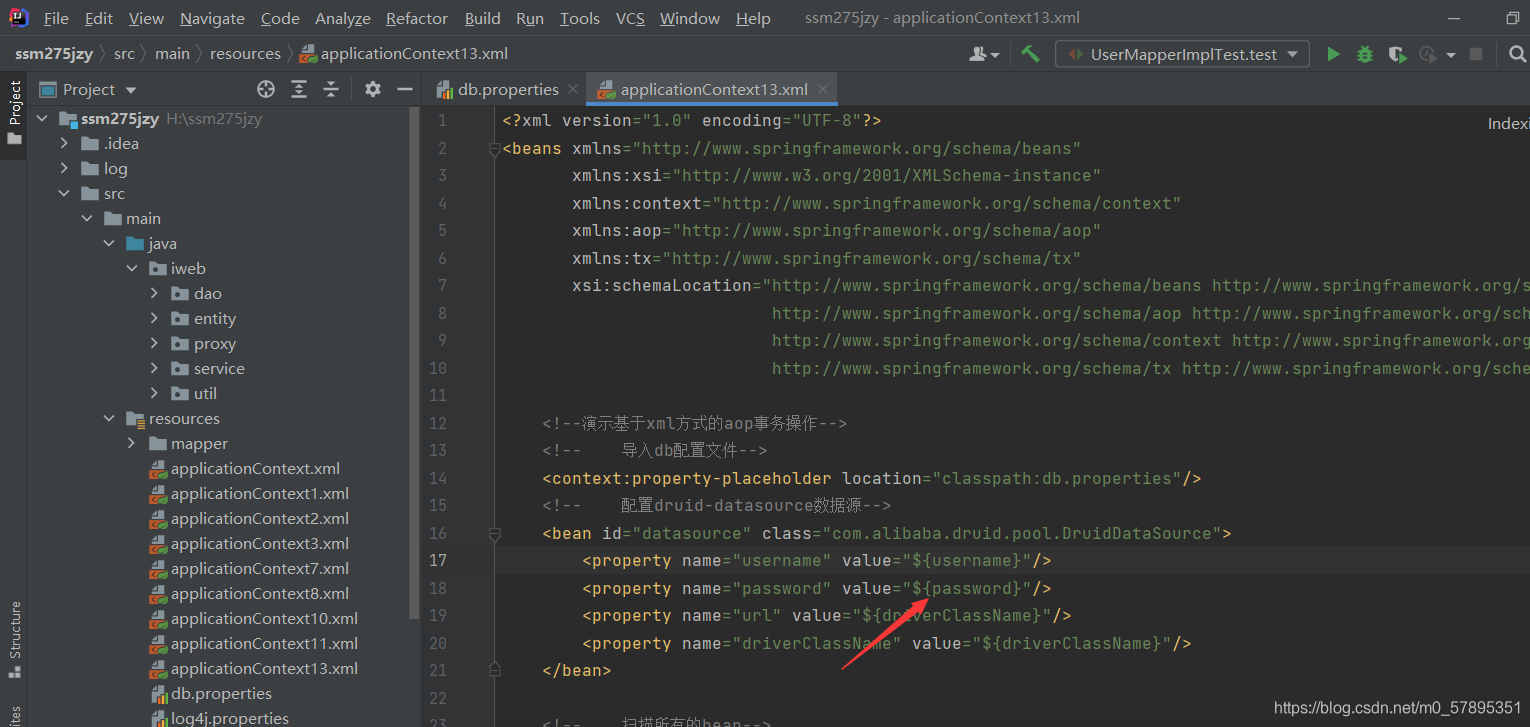Open Search Everywhere with the magnifier icon
The image size is (1530, 727).
(1518, 54)
